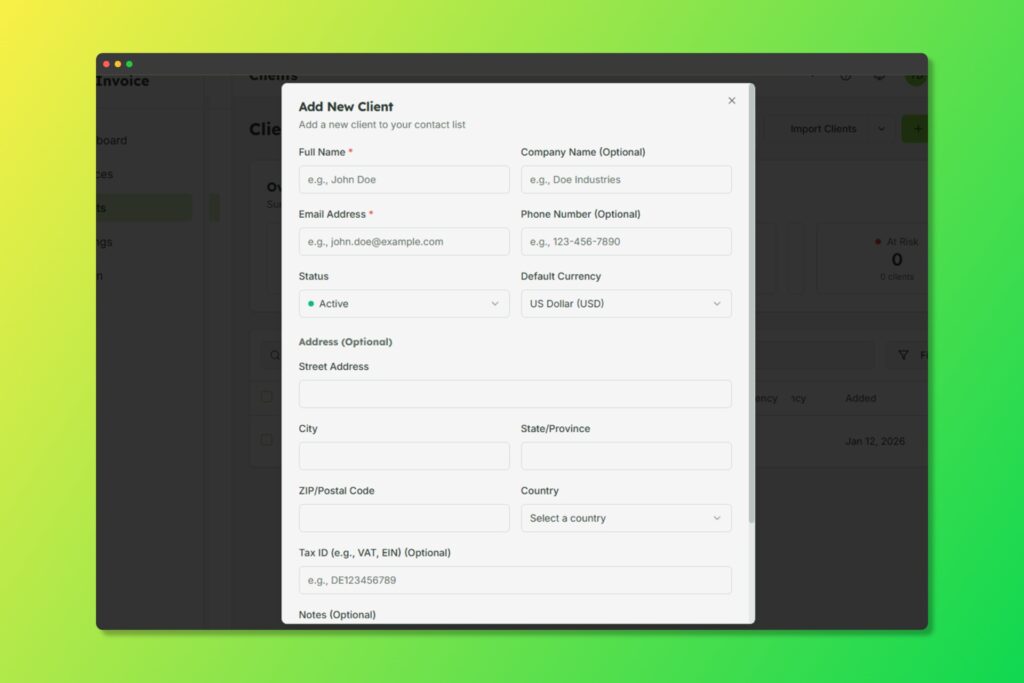Expand the Default Currency dropdown
The height and width of the screenshot is (683, 1024).
pos(626,304)
